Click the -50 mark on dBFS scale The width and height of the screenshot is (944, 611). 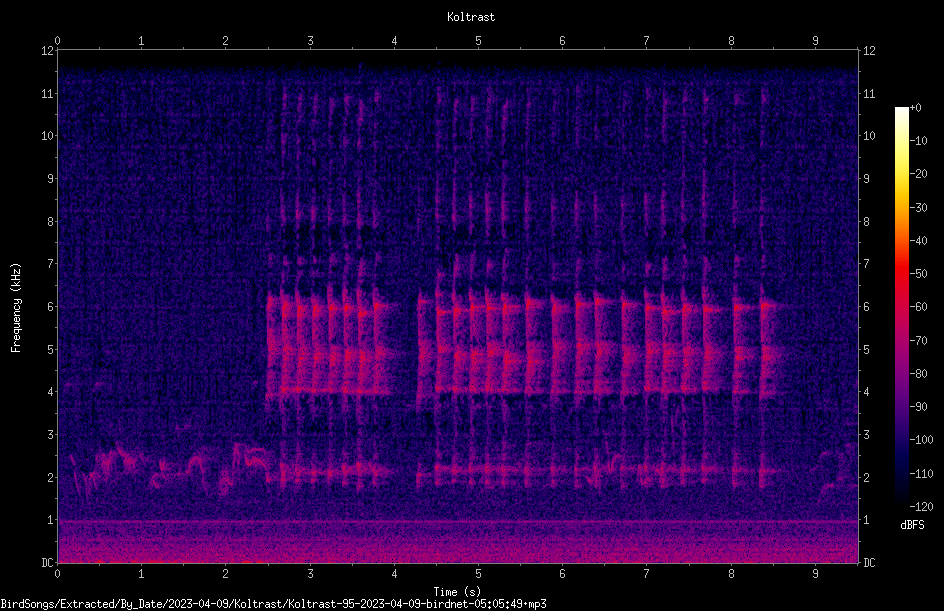point(918,274)
